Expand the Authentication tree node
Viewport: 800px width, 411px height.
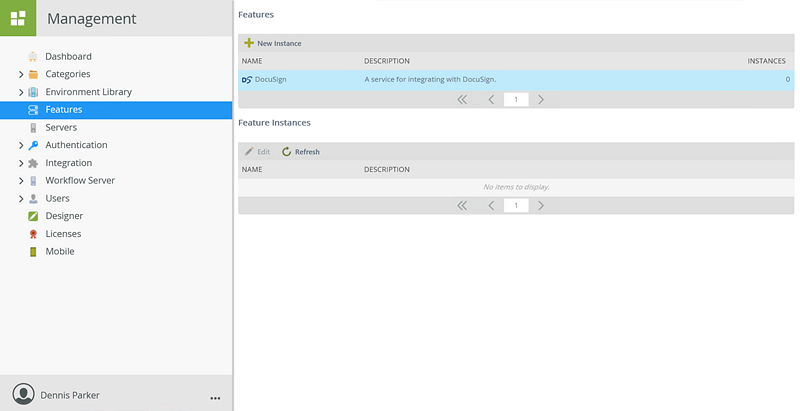[x=21, y=145]
